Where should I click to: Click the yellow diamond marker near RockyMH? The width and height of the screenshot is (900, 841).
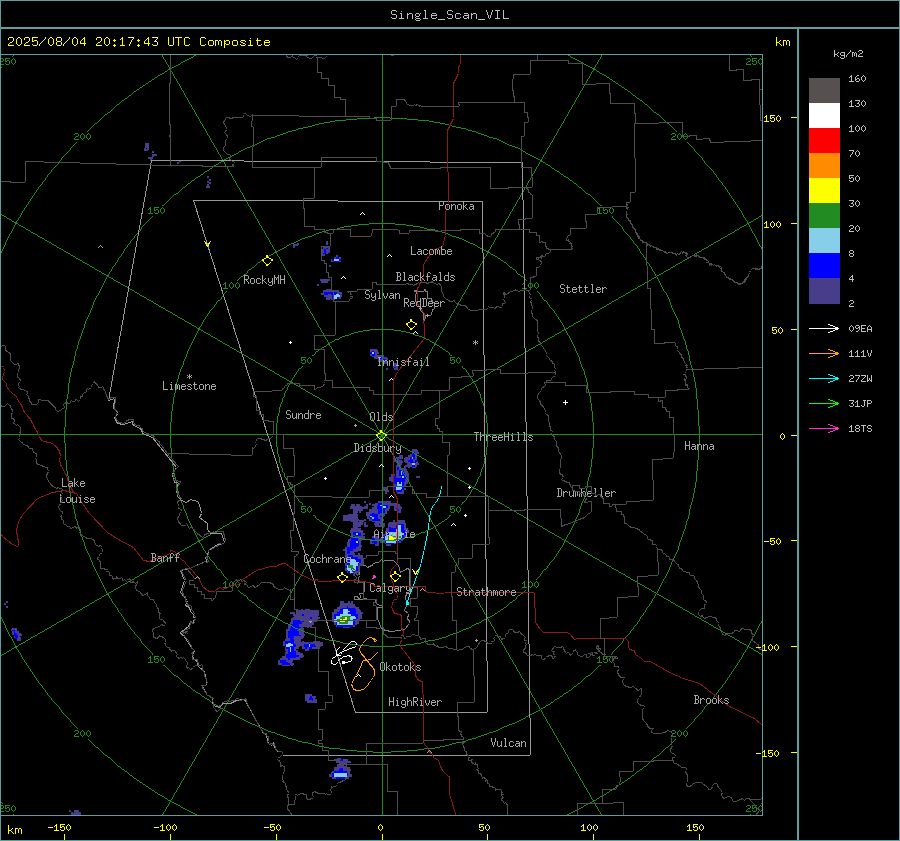click(267, 261)
